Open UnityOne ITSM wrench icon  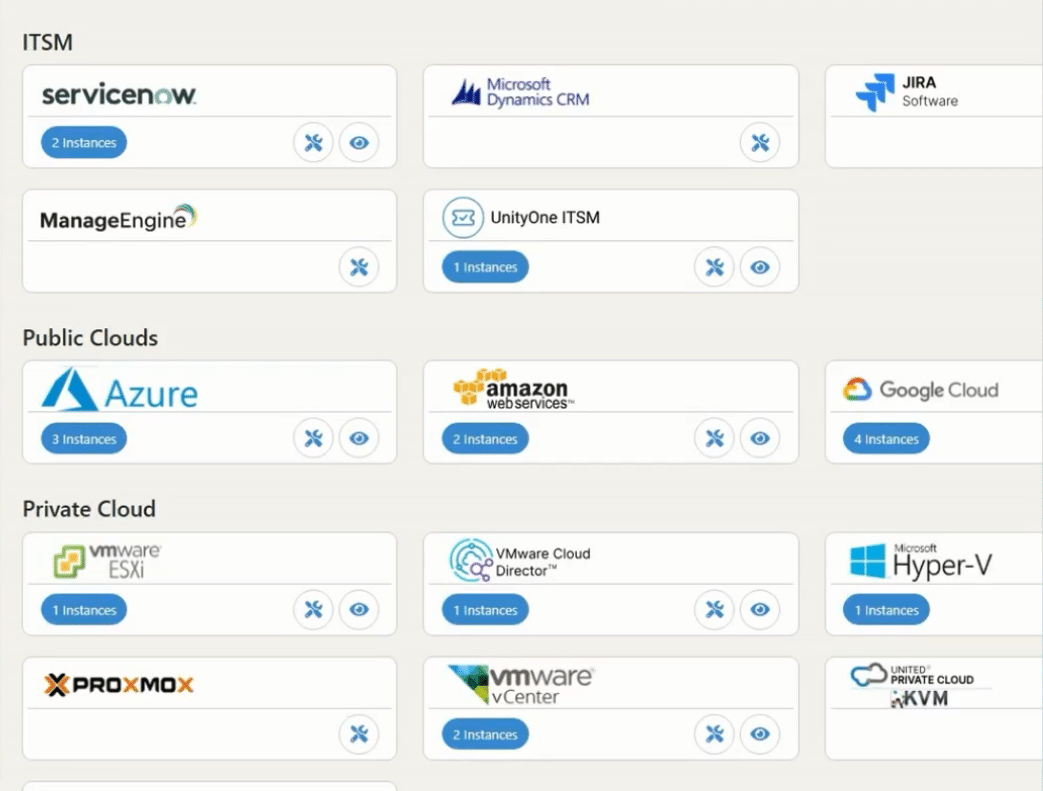[x=714, y=267]
